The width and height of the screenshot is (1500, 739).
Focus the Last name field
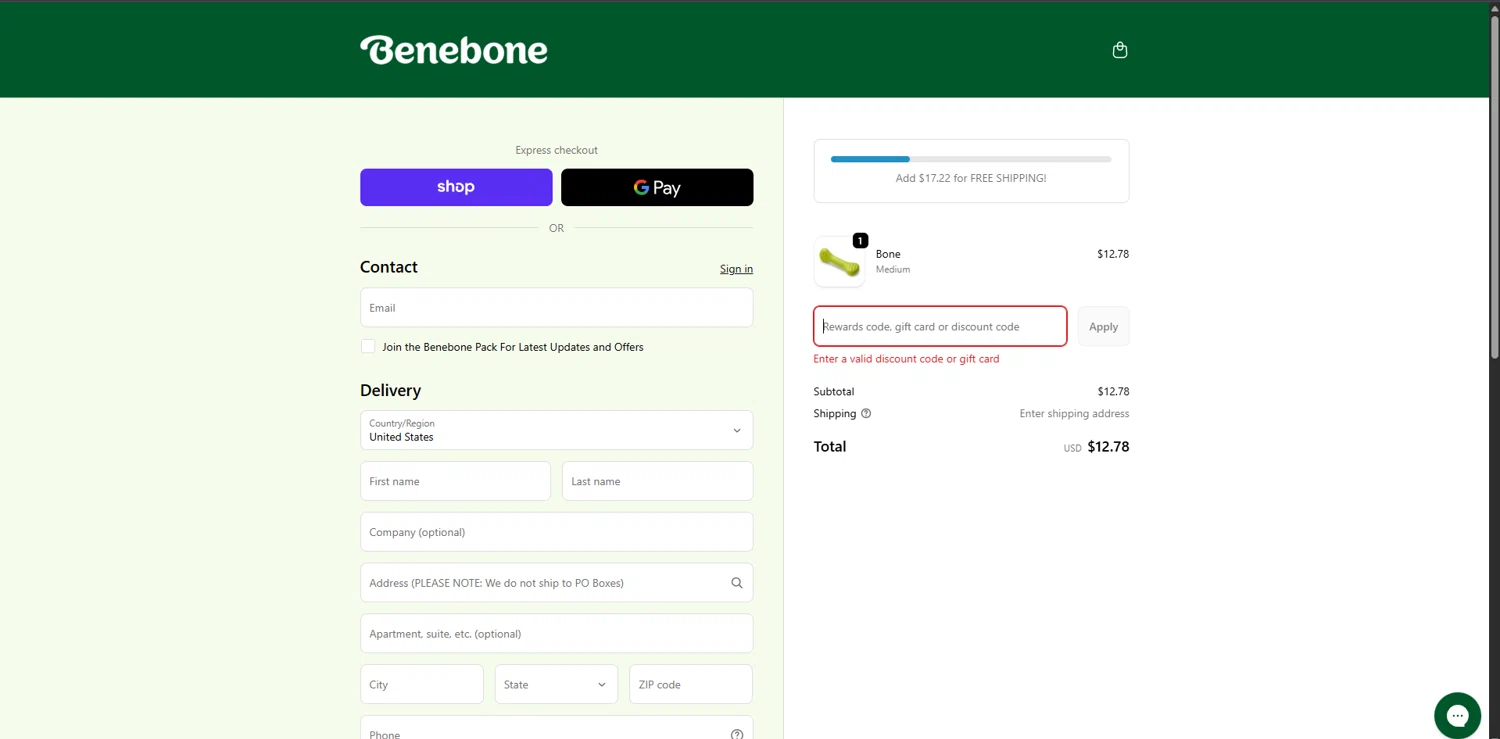657,481
